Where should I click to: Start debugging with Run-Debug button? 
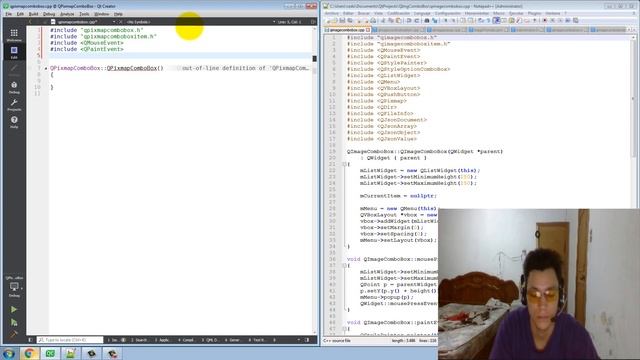(x=14, y=322)
